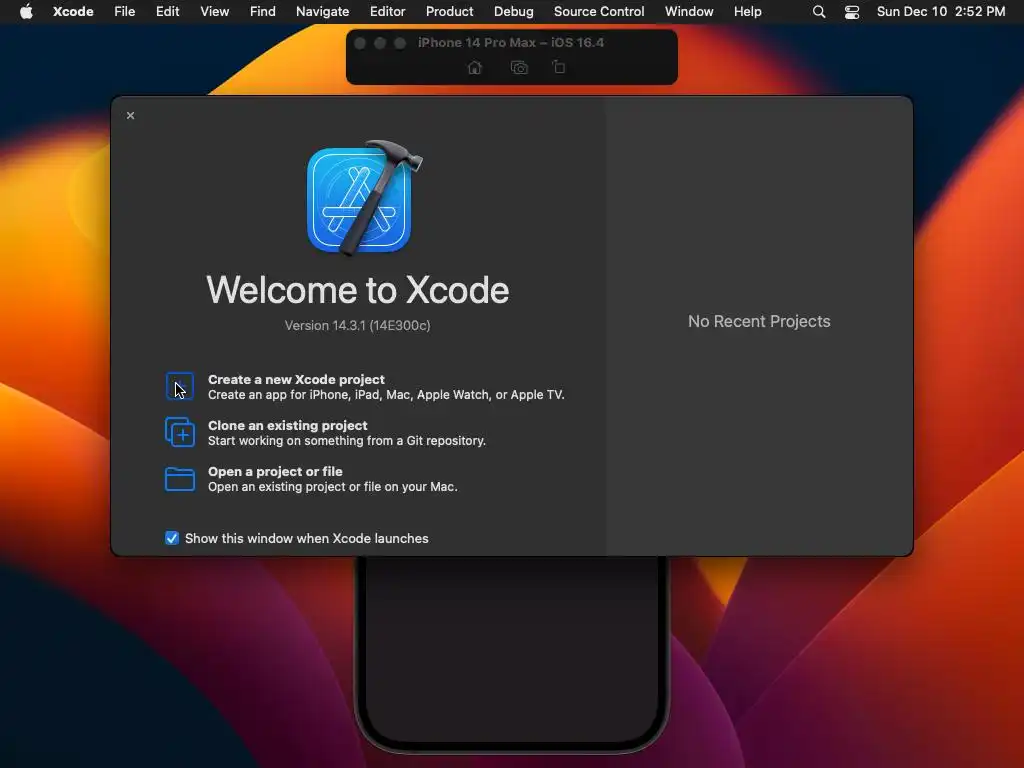Image resolution: width=1024 pixels, height=768 pixels.
Task: Open the Debug menu
Action: (513, 11)
